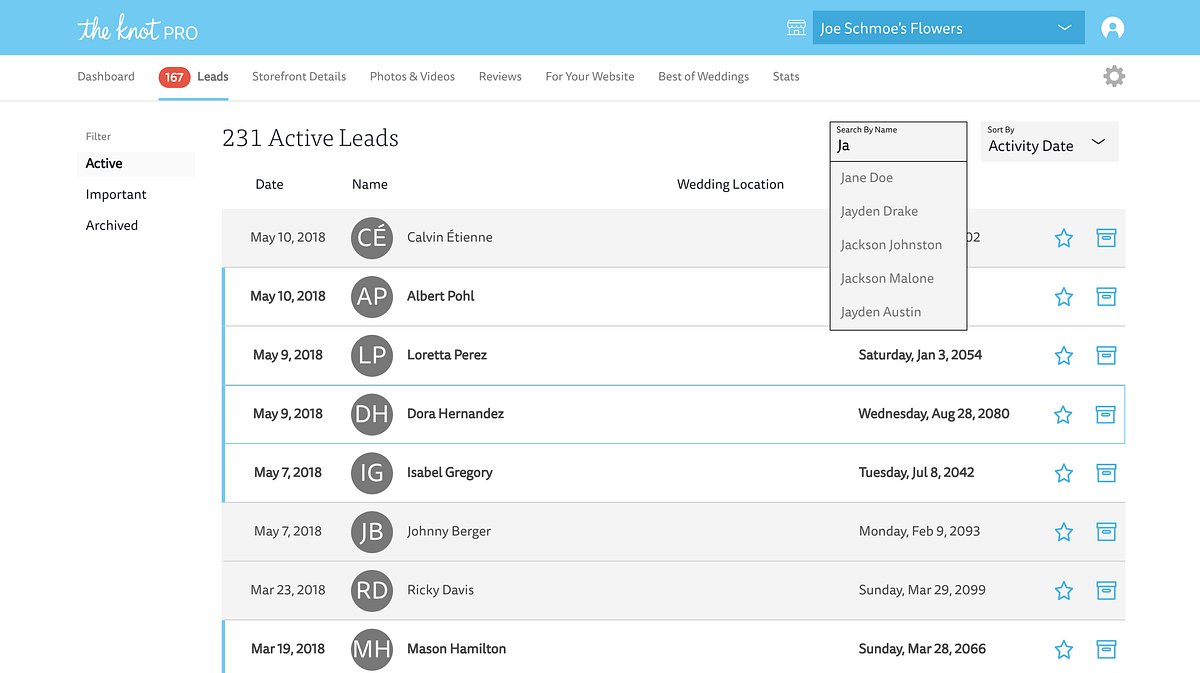This screenshot has height=673, width=1200.
Task: Open the user profile avatar menu
Action: pyautogui.click(x=1112, y=28)
